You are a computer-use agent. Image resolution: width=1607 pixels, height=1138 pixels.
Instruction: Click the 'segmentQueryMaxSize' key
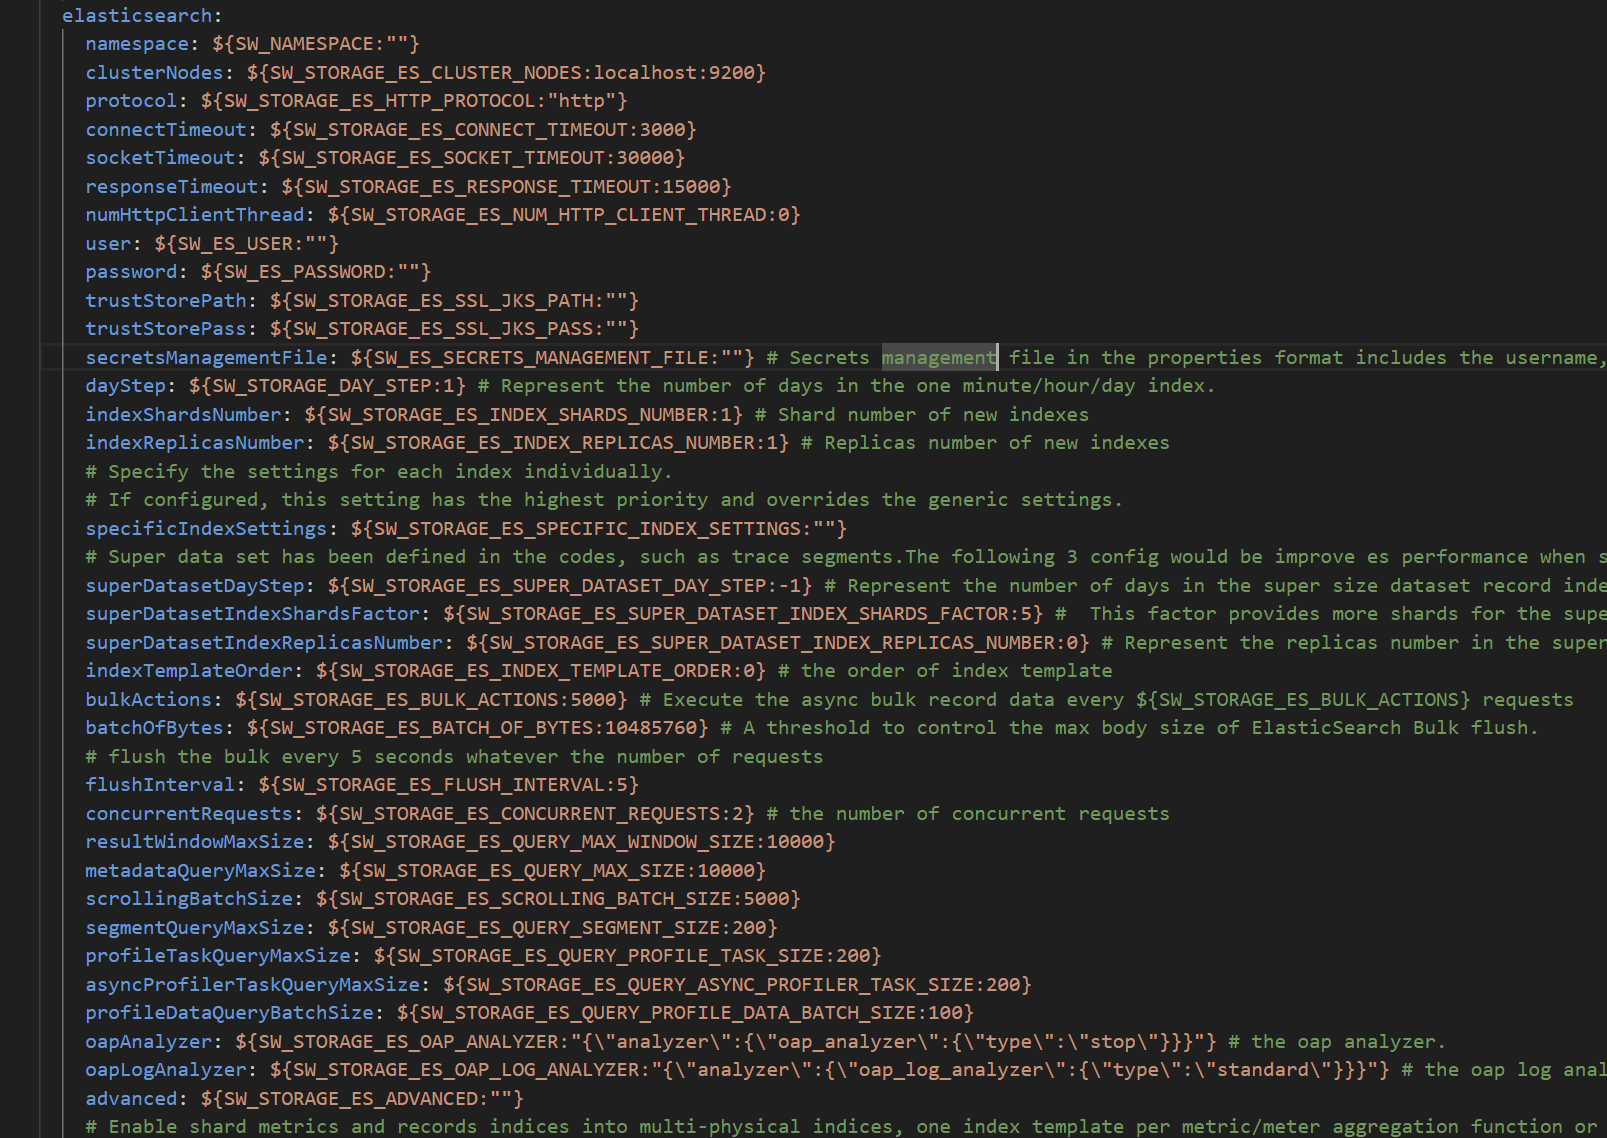tap(195, 928)
